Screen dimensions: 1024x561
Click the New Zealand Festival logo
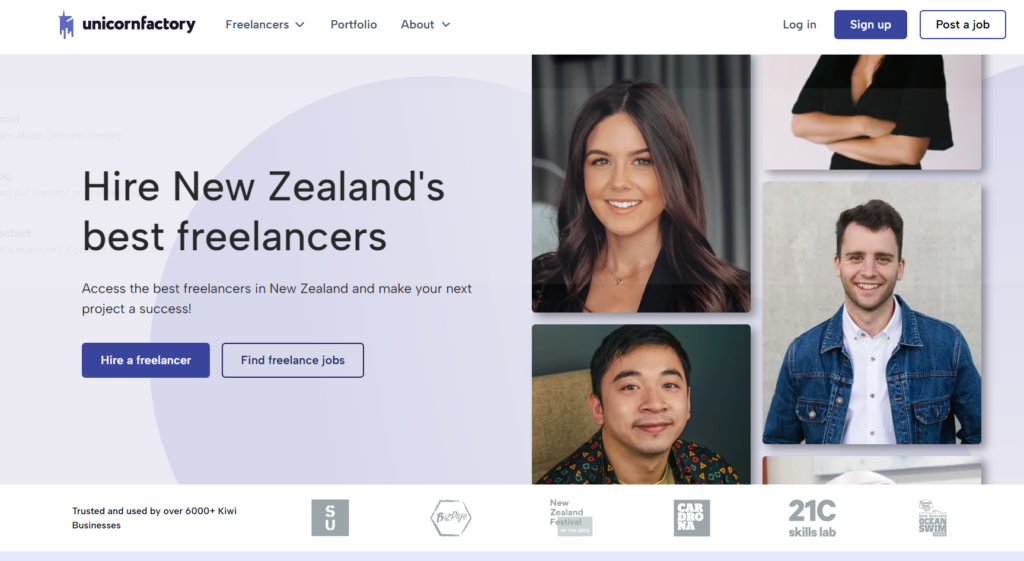click(x=571, y=517)
